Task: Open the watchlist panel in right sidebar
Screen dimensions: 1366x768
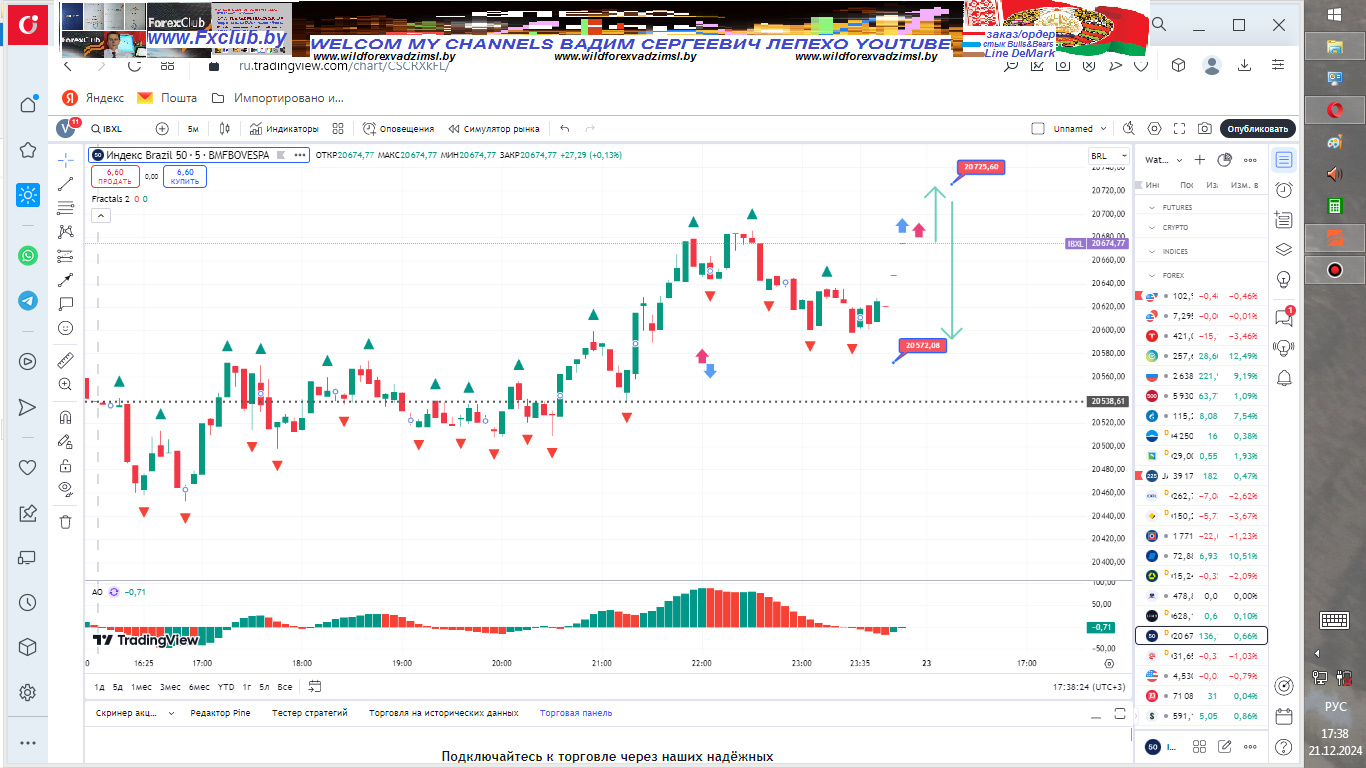Action: pos(1284,160)
